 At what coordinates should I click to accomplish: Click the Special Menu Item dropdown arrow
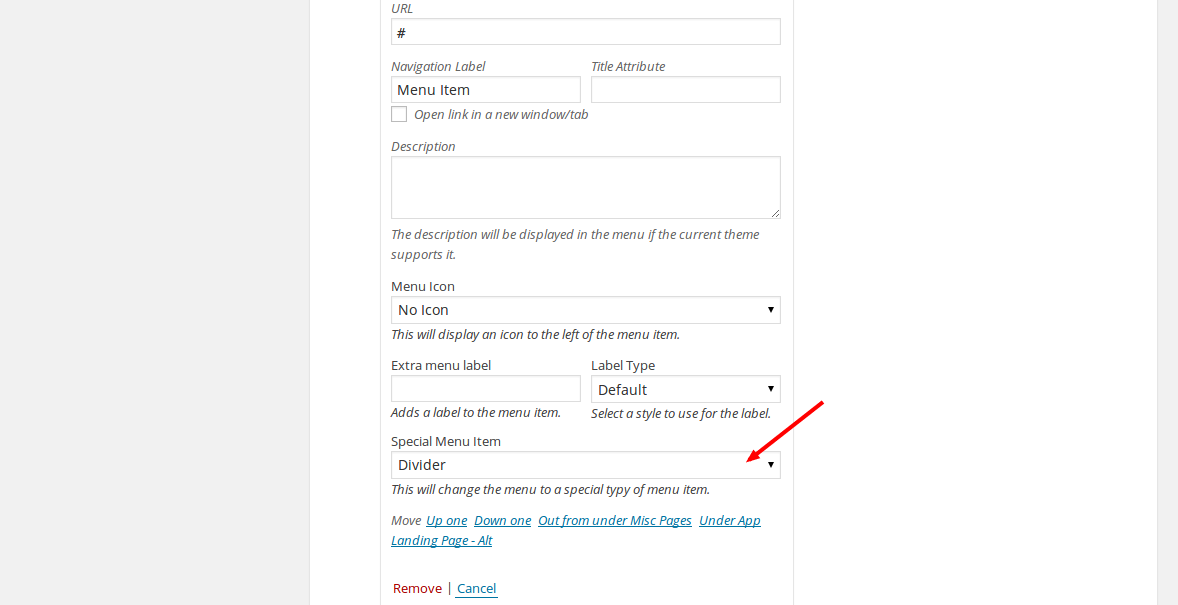(x=770, y=464)
